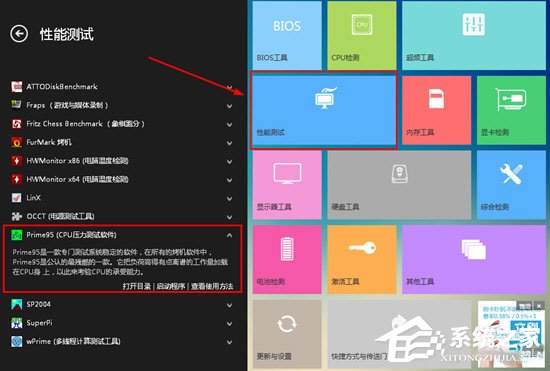Open the 超频工具 tile

[x=474, y=35]
